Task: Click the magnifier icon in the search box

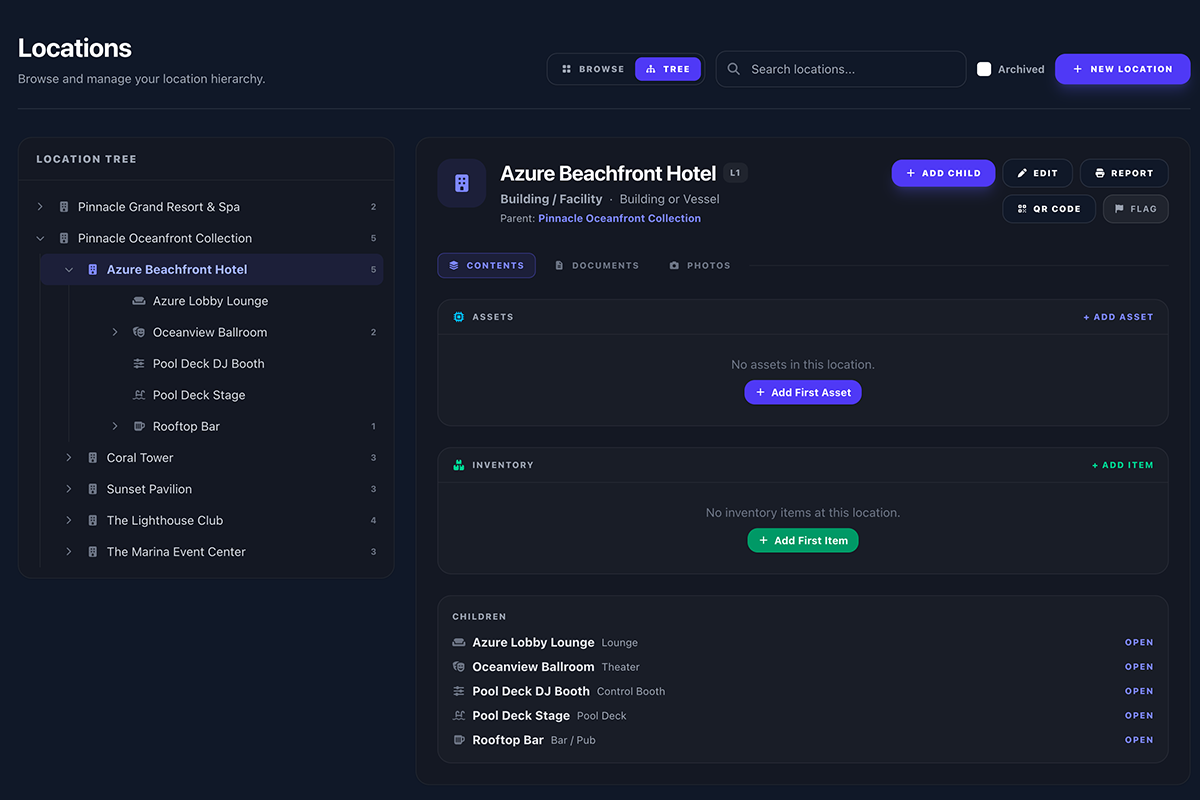Action: click(x=734, y=69)
